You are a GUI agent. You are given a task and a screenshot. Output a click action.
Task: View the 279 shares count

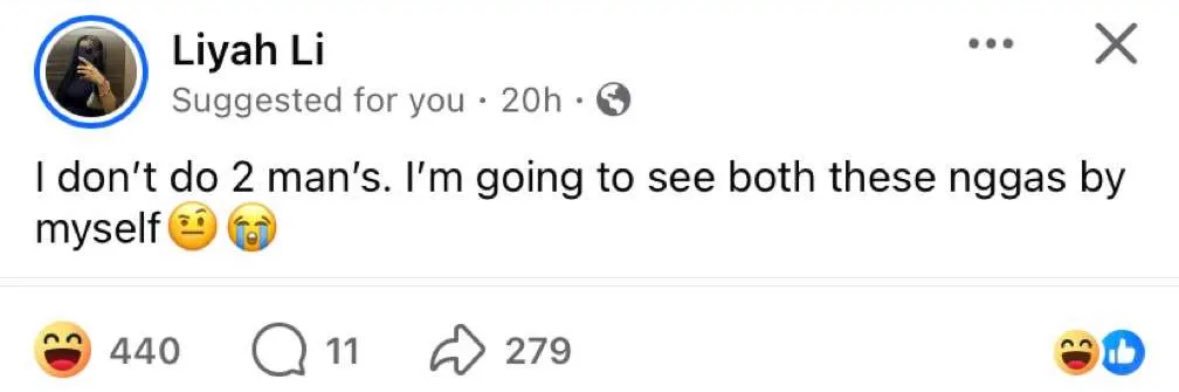(536, 351)
